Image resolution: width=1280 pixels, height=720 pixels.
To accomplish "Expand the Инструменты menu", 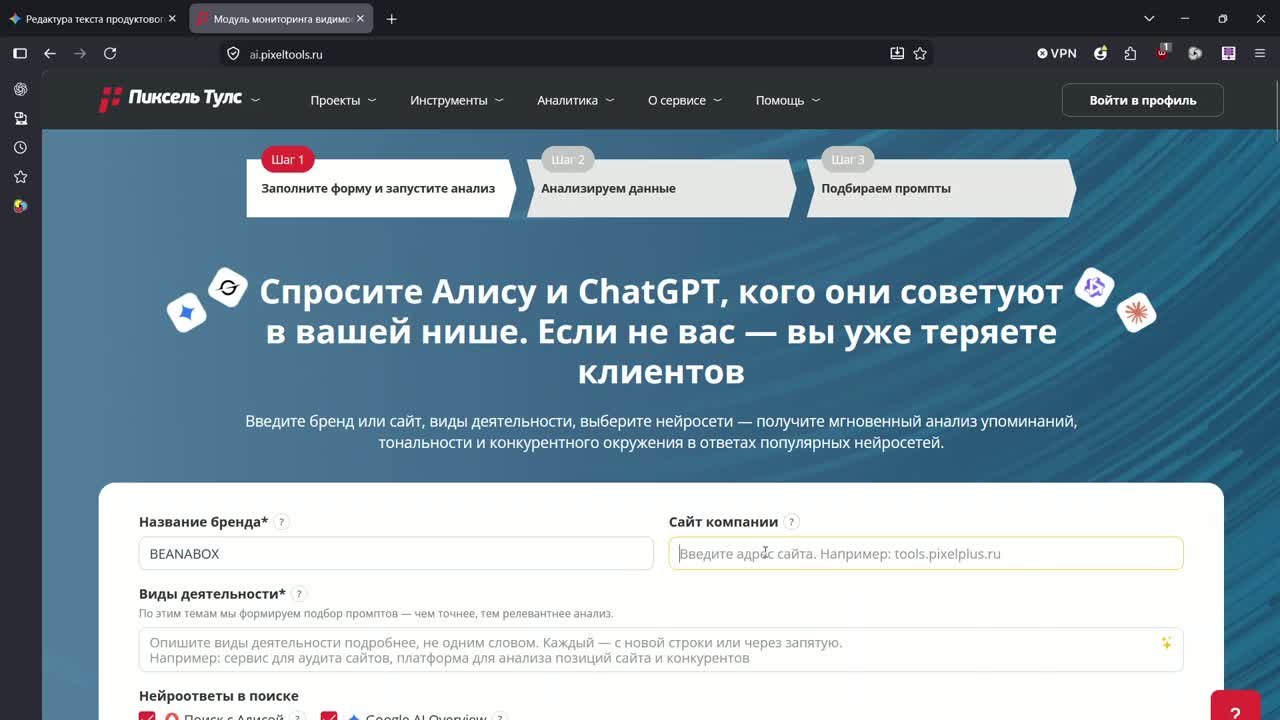I will click(457, 100).
